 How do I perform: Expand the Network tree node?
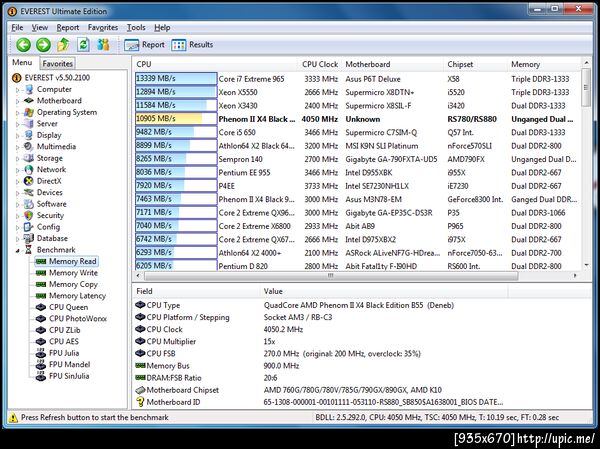point(18,170)
